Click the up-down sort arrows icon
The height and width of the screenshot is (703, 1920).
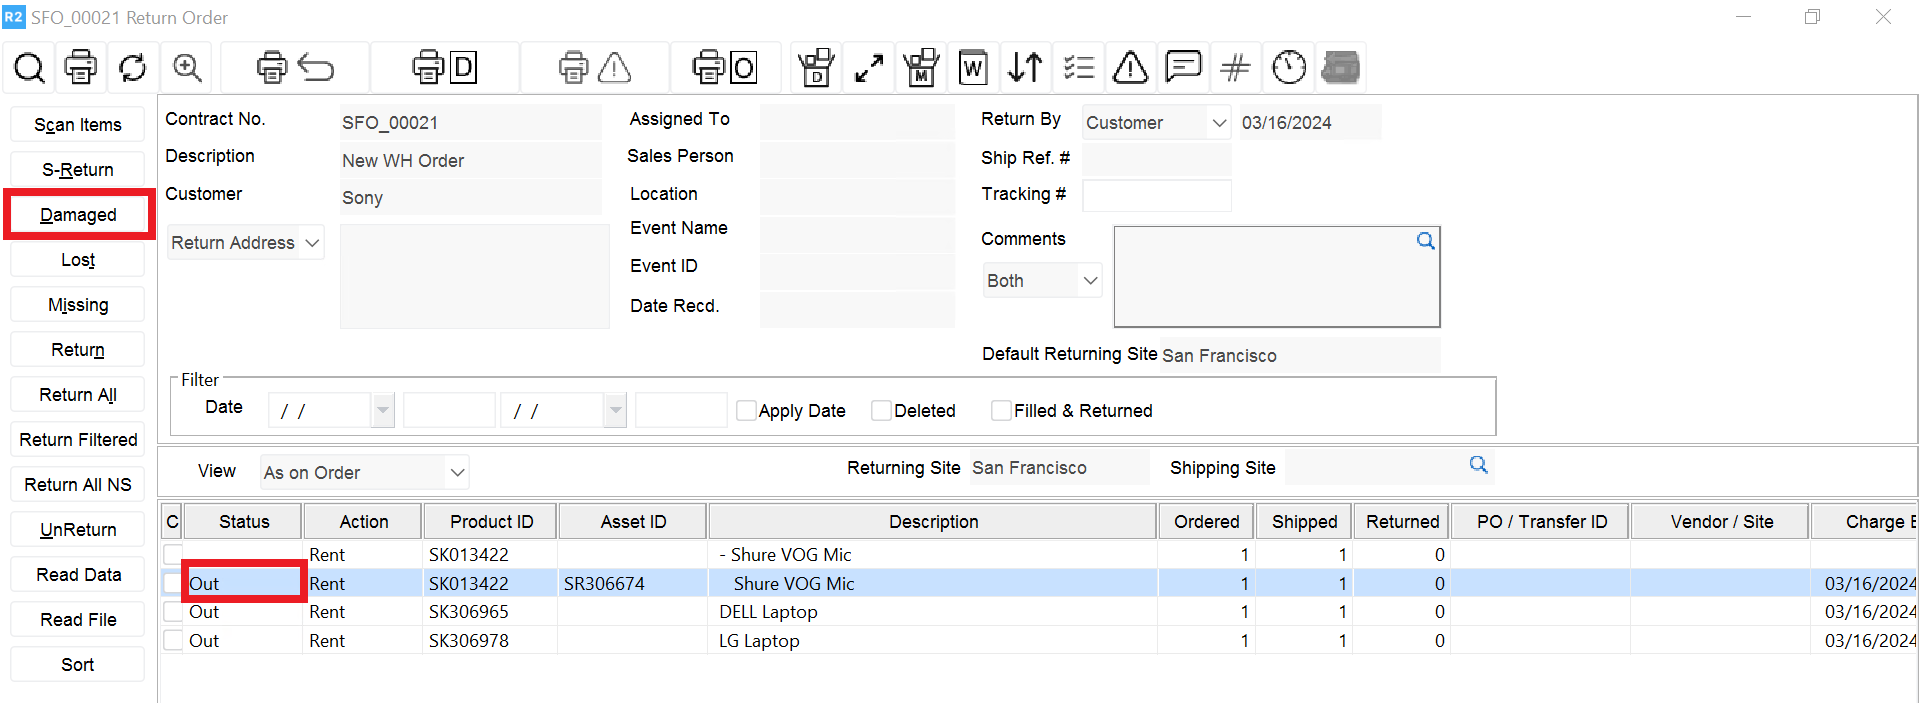coord(1025,68)
